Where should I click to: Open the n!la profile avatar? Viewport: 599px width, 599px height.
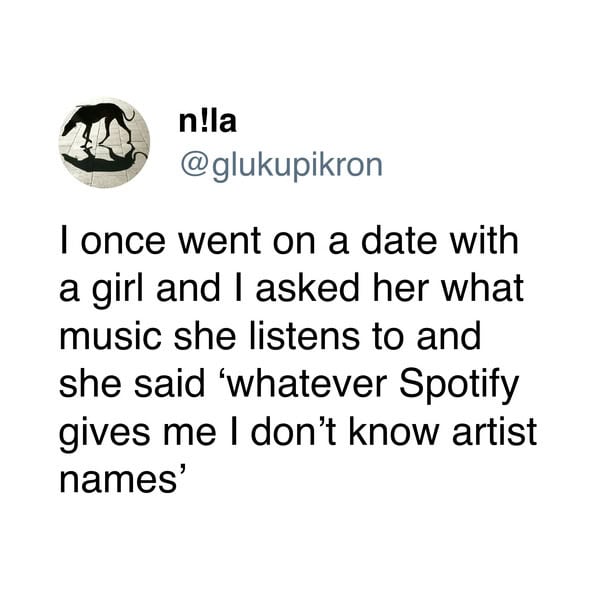coord(104,143)
